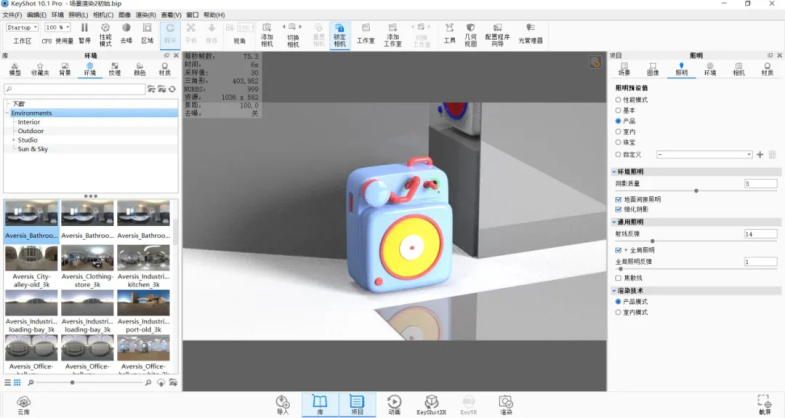This screenshot has height=418, width=785.
Task: Open 几何视图 geometry view
Action: click(469, 33)
